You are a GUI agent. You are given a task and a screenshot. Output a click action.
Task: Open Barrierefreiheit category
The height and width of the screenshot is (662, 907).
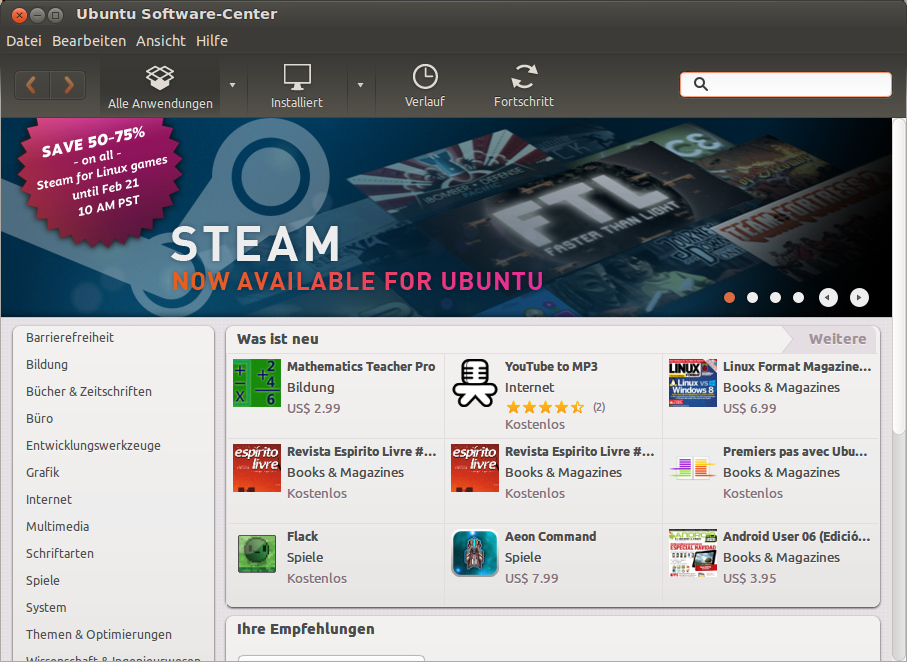70,337
